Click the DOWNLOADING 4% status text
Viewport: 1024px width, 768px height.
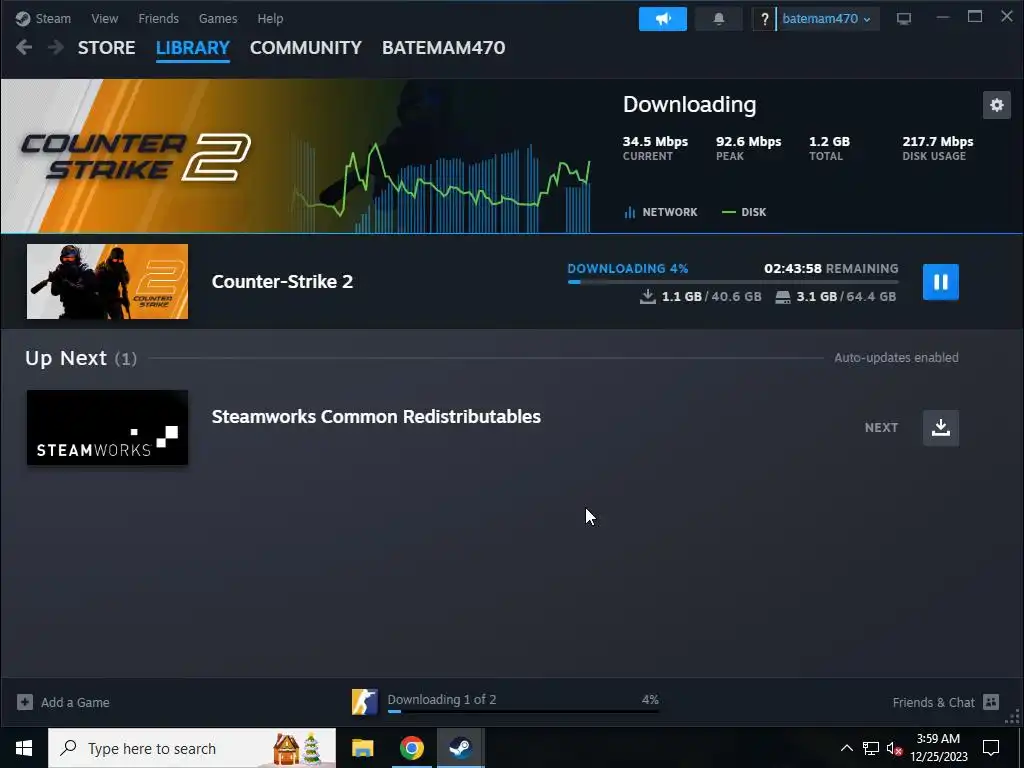(628, 268)
